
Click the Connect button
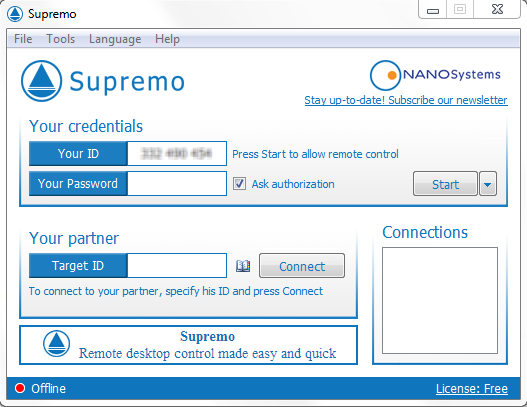(302, 266)
